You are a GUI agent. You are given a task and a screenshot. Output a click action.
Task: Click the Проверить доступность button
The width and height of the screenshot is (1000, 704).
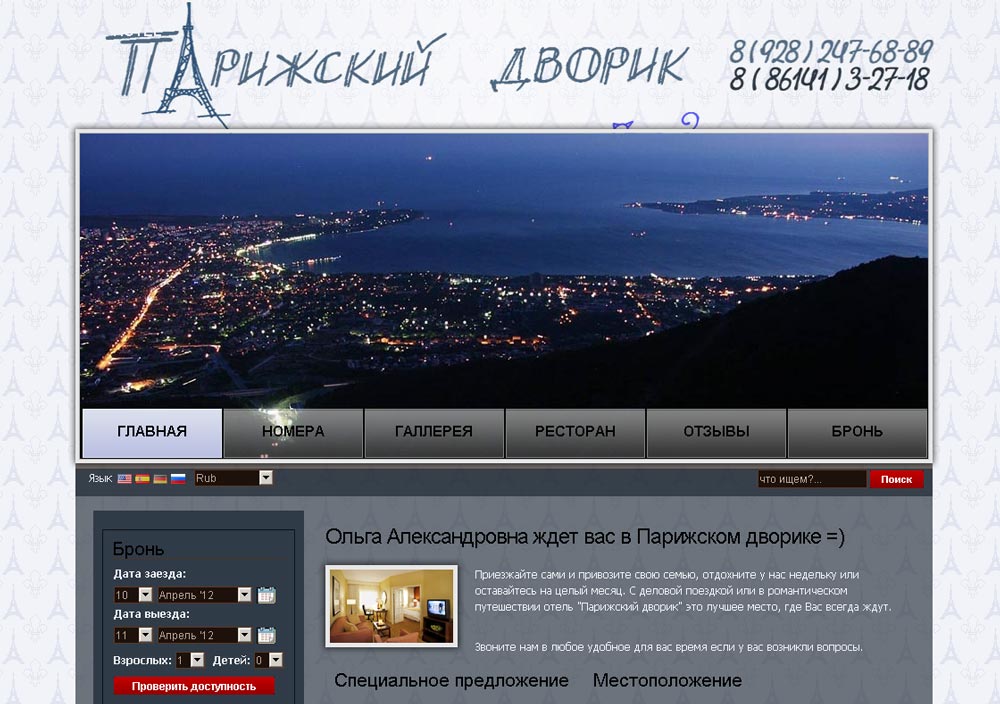tap(194, 686)
